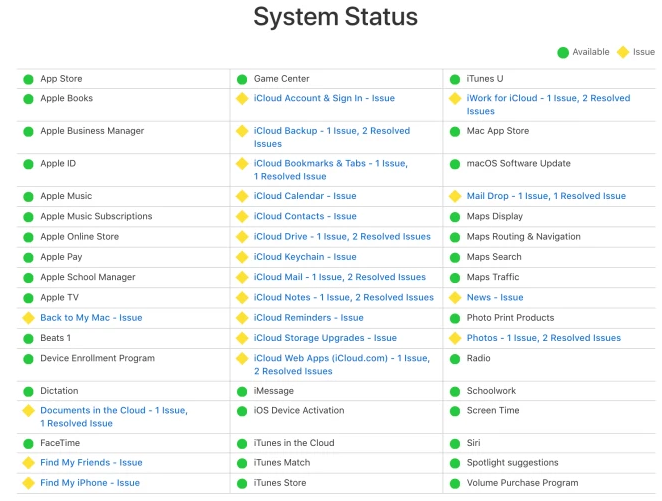662x501 pixels.
Task: Select the macOS Software Update text
Action: tap(518, 164)
